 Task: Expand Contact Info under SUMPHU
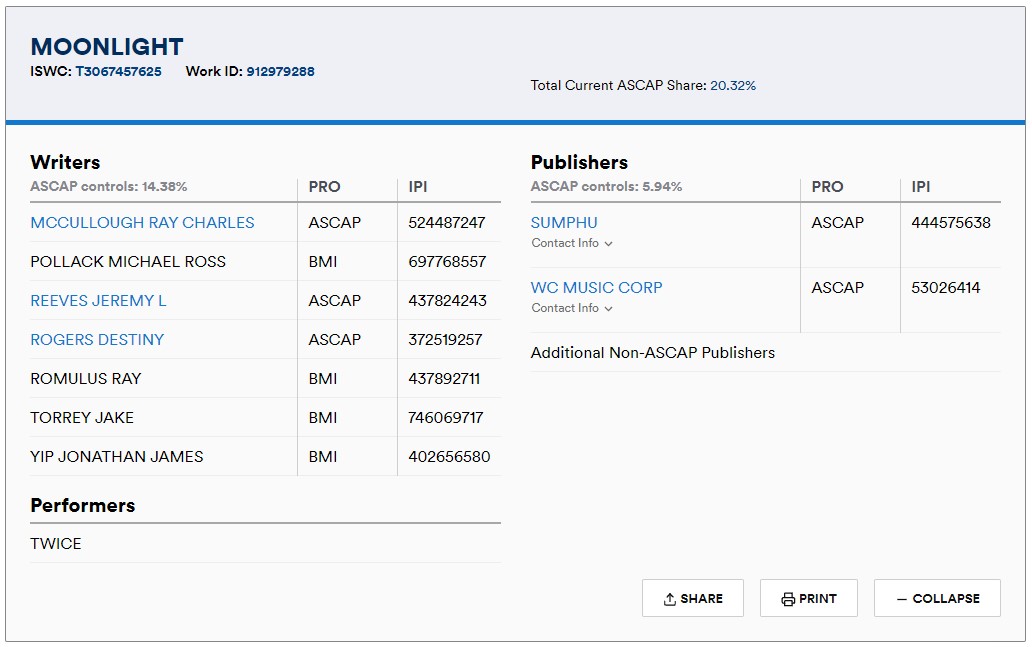click(572, 243)
